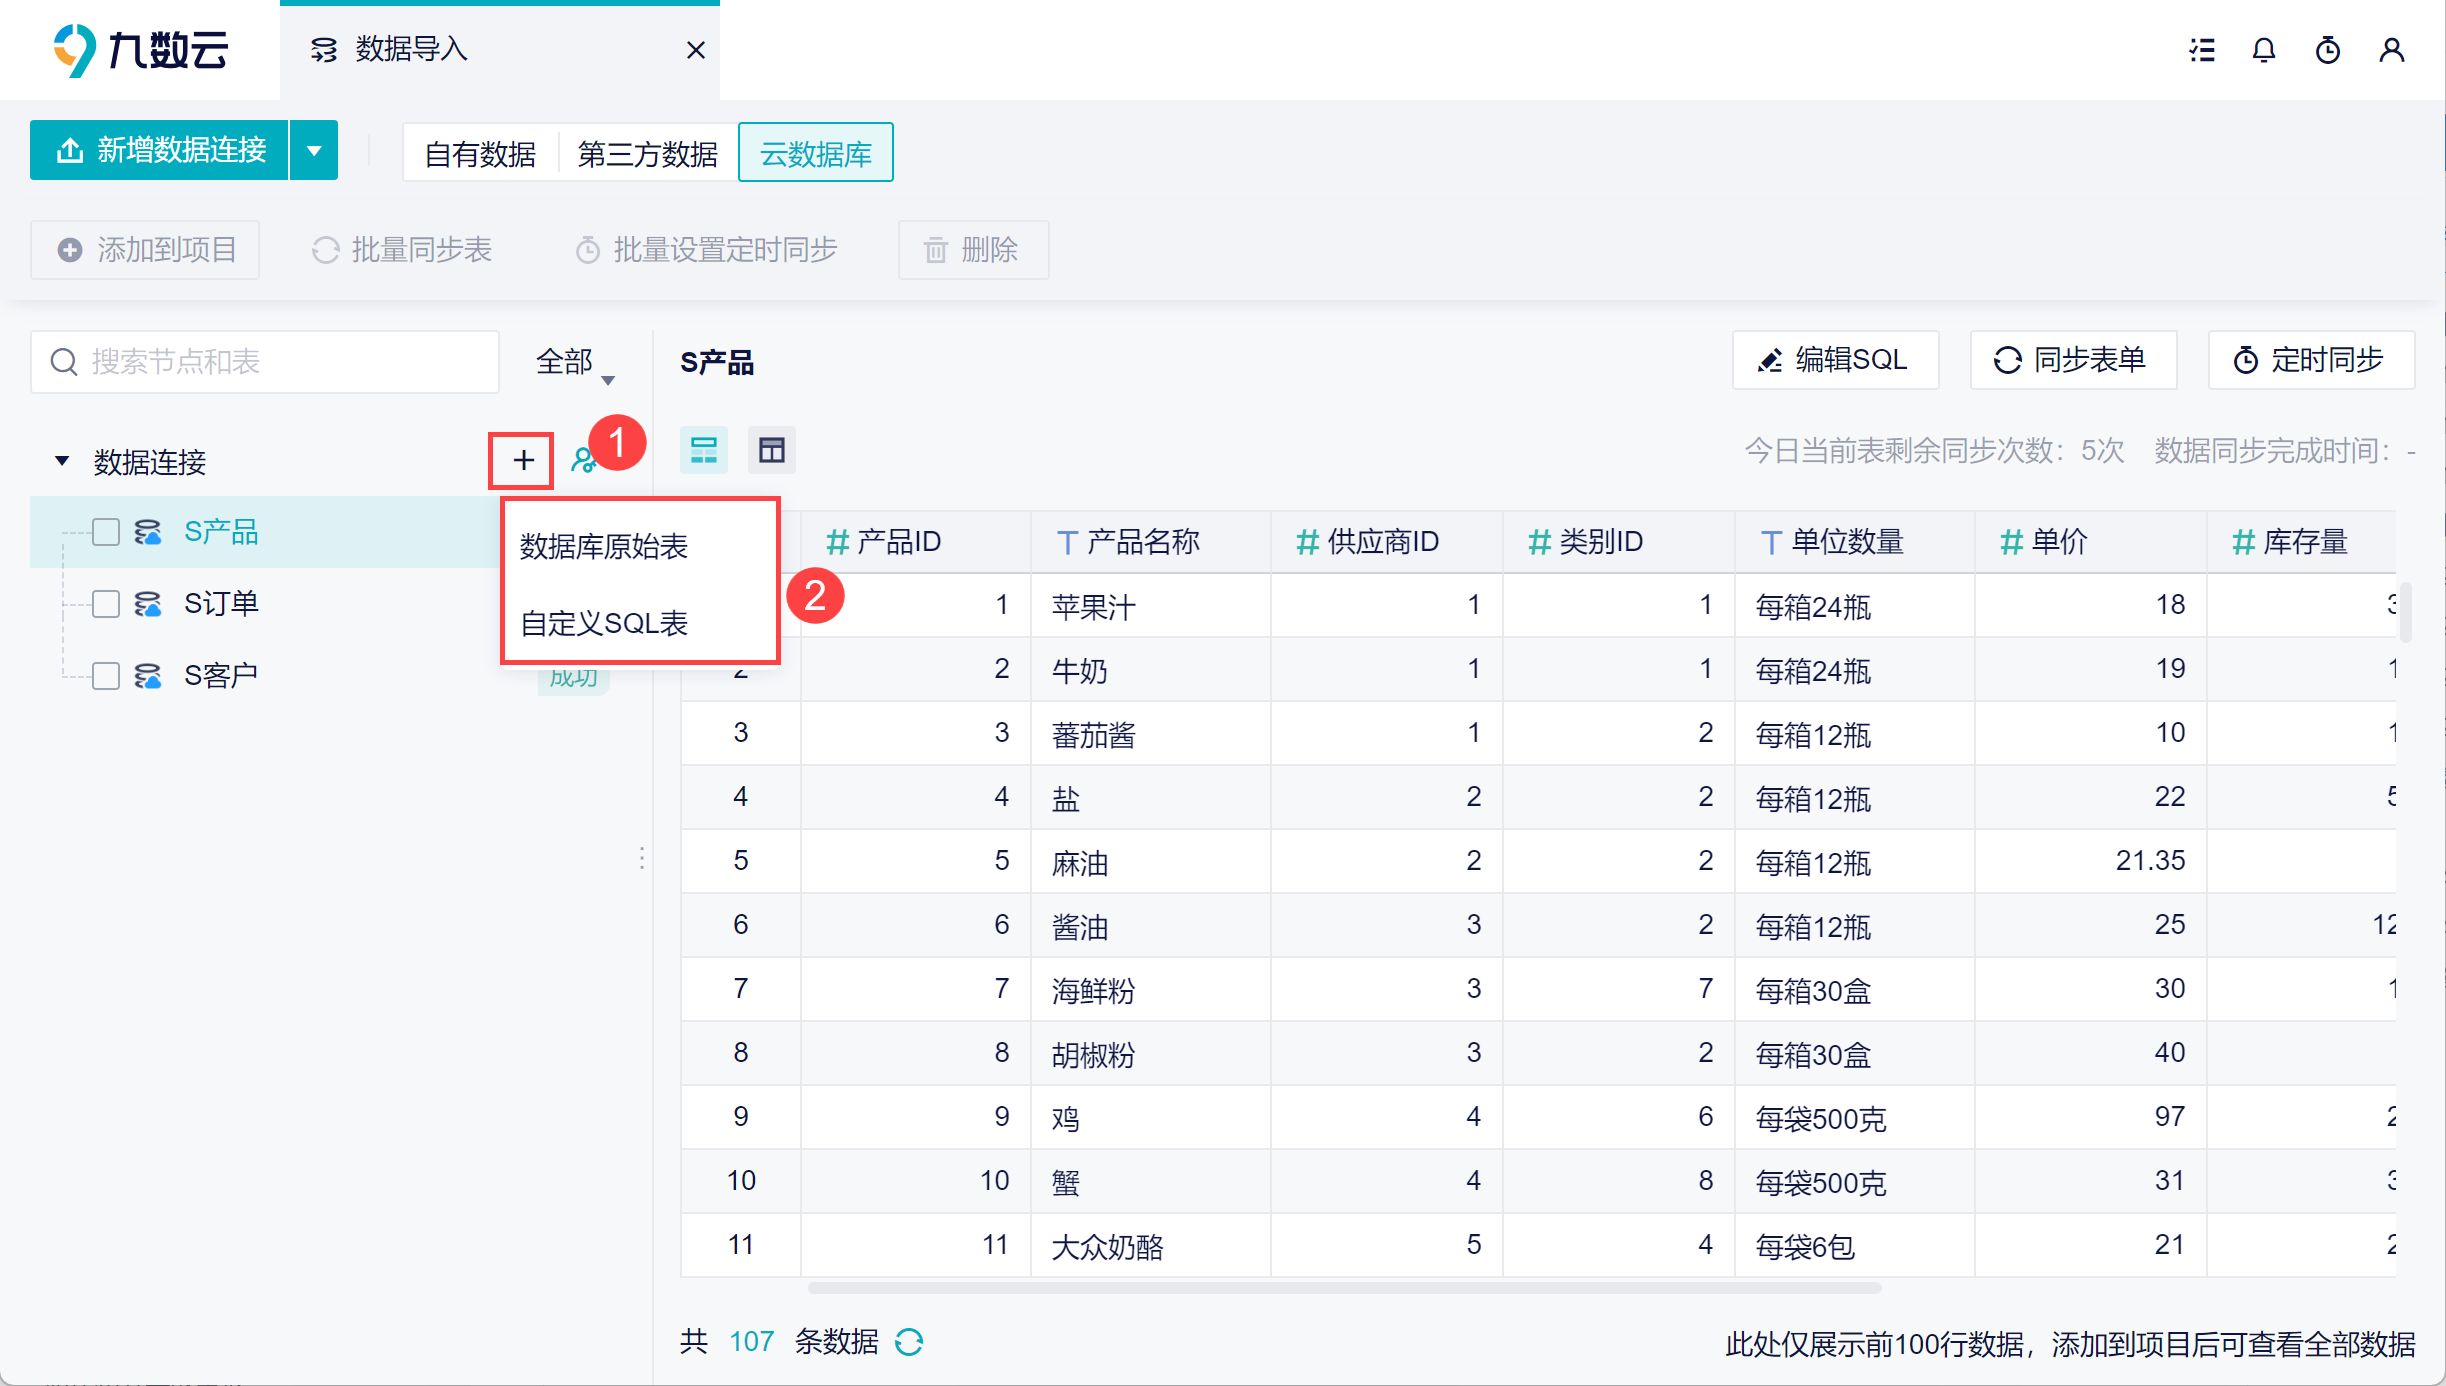This screenshot has width=2446, height=1386.
Task: Click the plus icon beside 数据连接
Action: [x=522, y=461]
